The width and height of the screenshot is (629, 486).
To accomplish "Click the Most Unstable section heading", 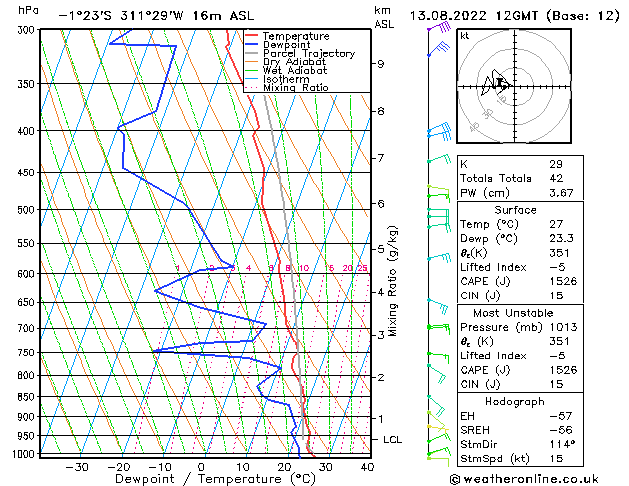I will tap(513, 313).
